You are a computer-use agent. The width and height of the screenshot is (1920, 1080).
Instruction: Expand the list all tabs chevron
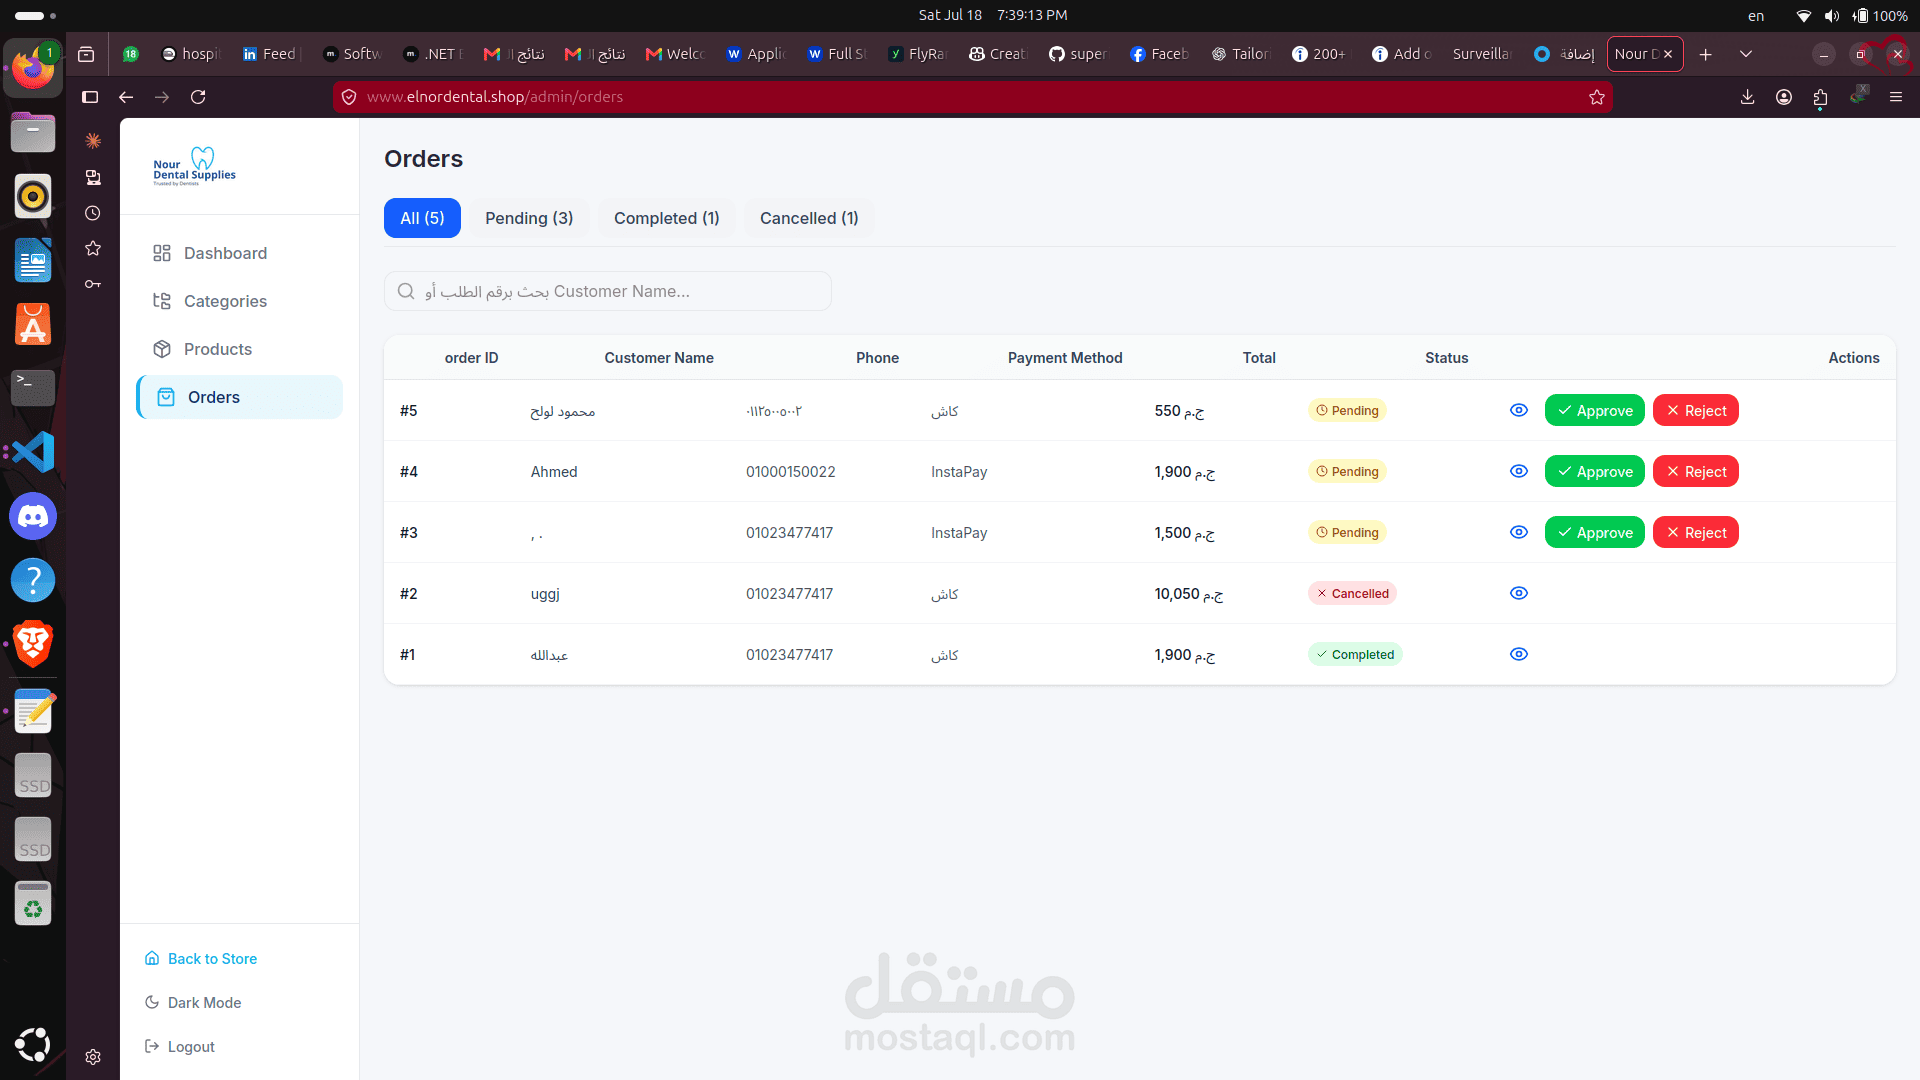[x=1745, y=54]
